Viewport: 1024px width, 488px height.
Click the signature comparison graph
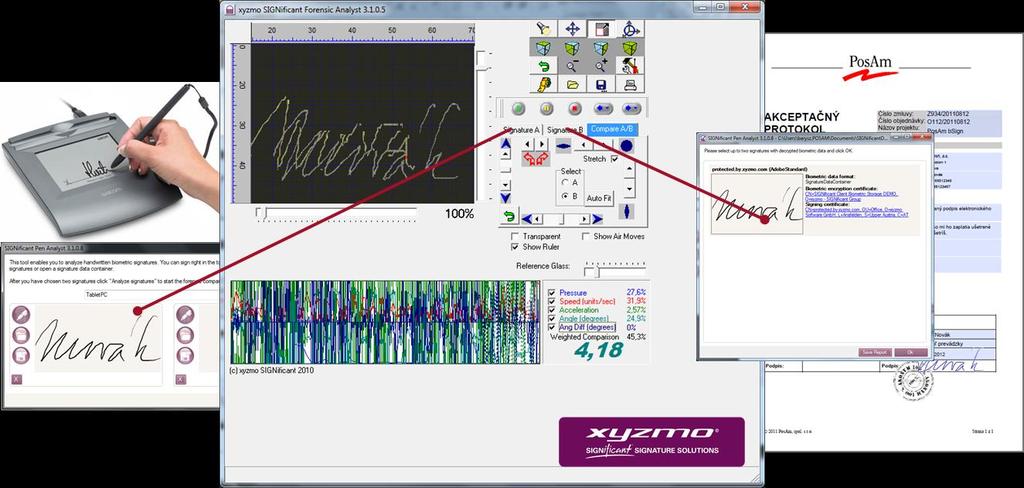(385, 322)
